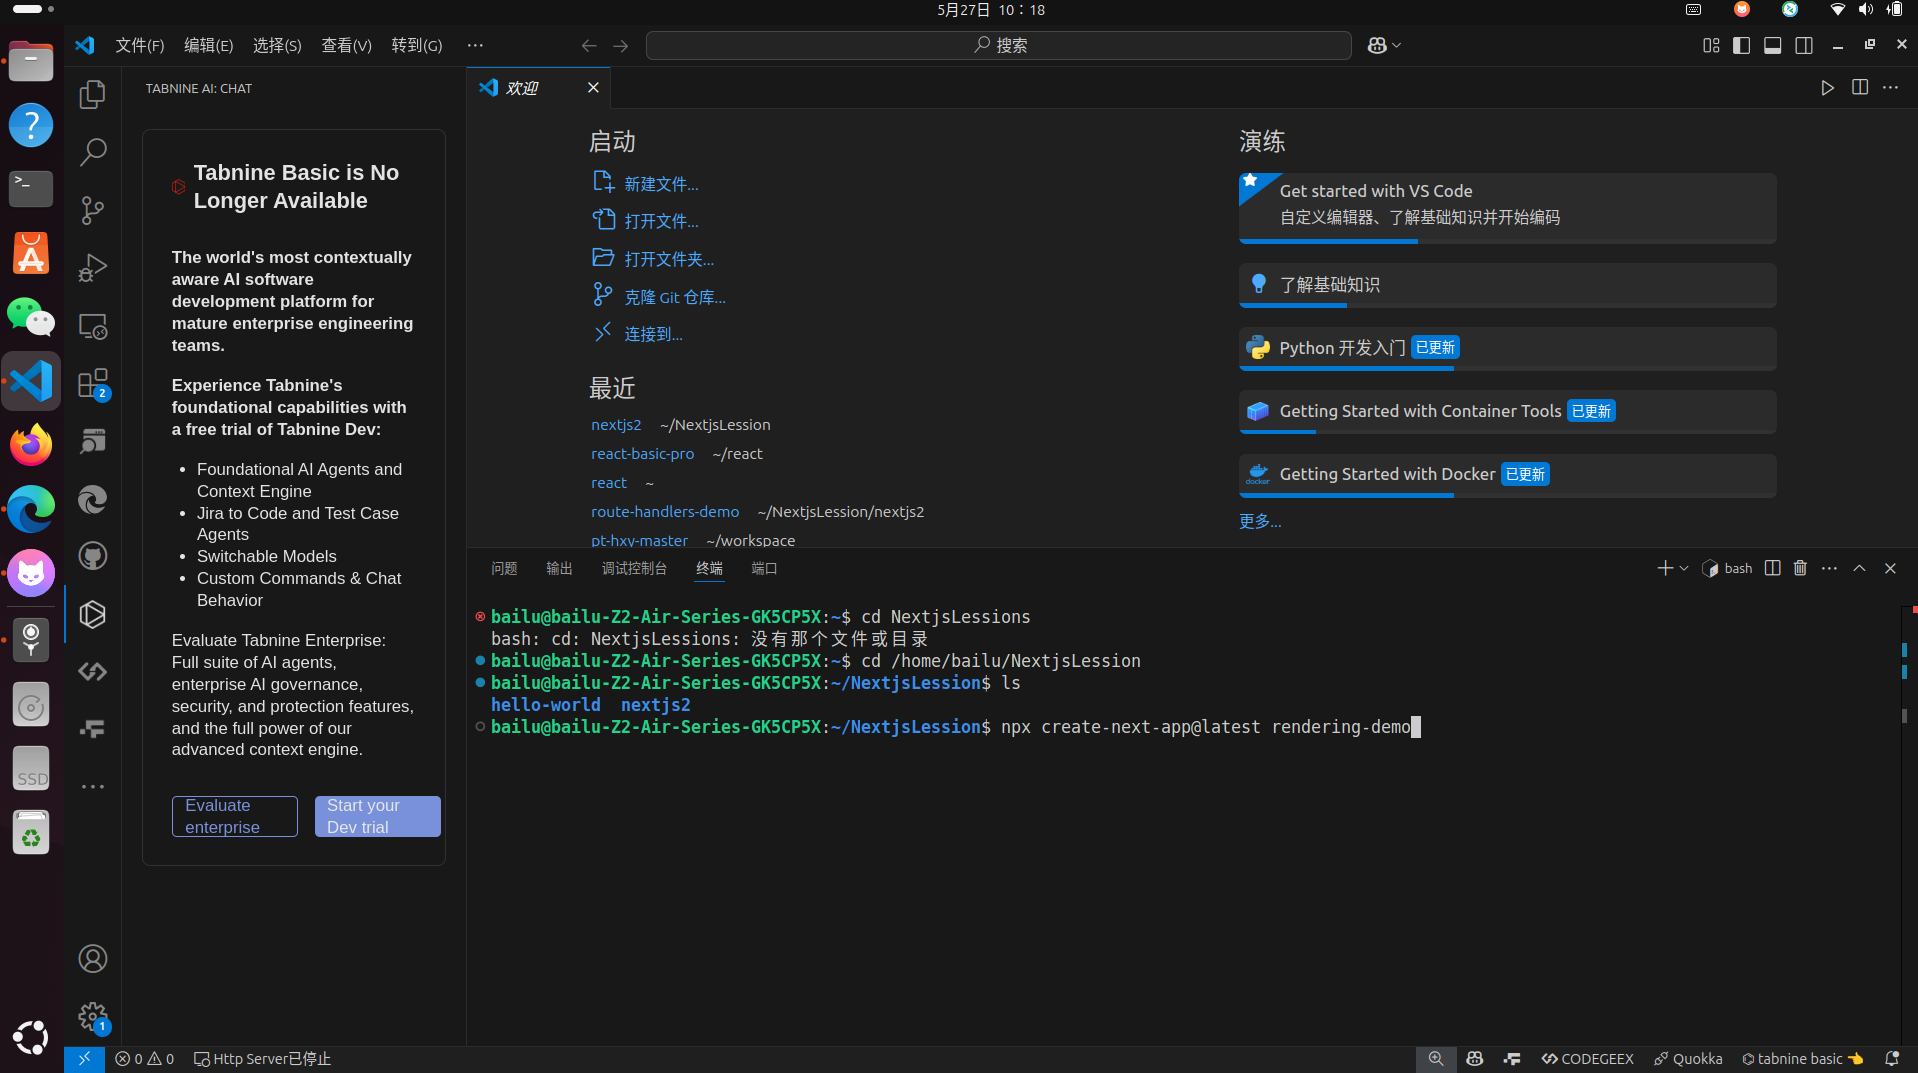Open the Extensions view
This screenshot has width=1918, height=1073.
tap(93, 384)
